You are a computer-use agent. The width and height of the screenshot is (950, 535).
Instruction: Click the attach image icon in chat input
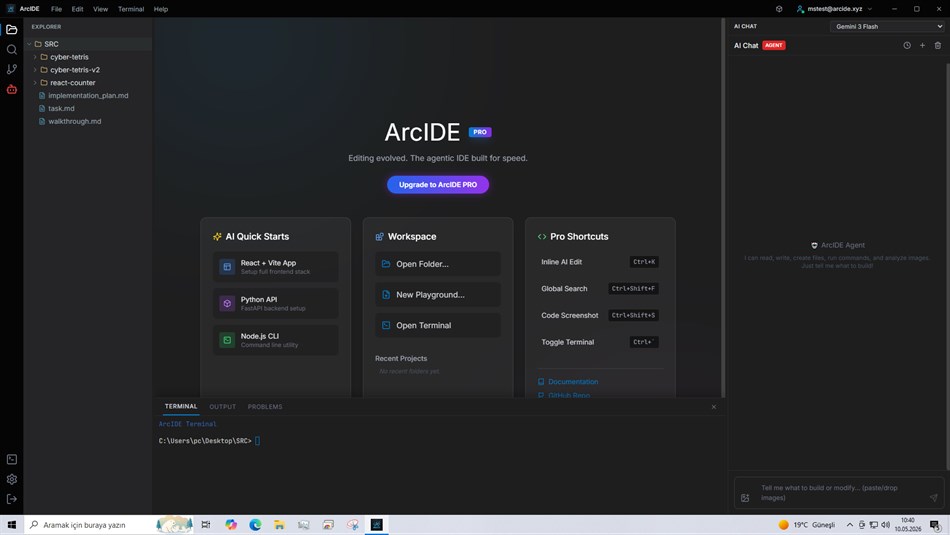click(745, 497)
